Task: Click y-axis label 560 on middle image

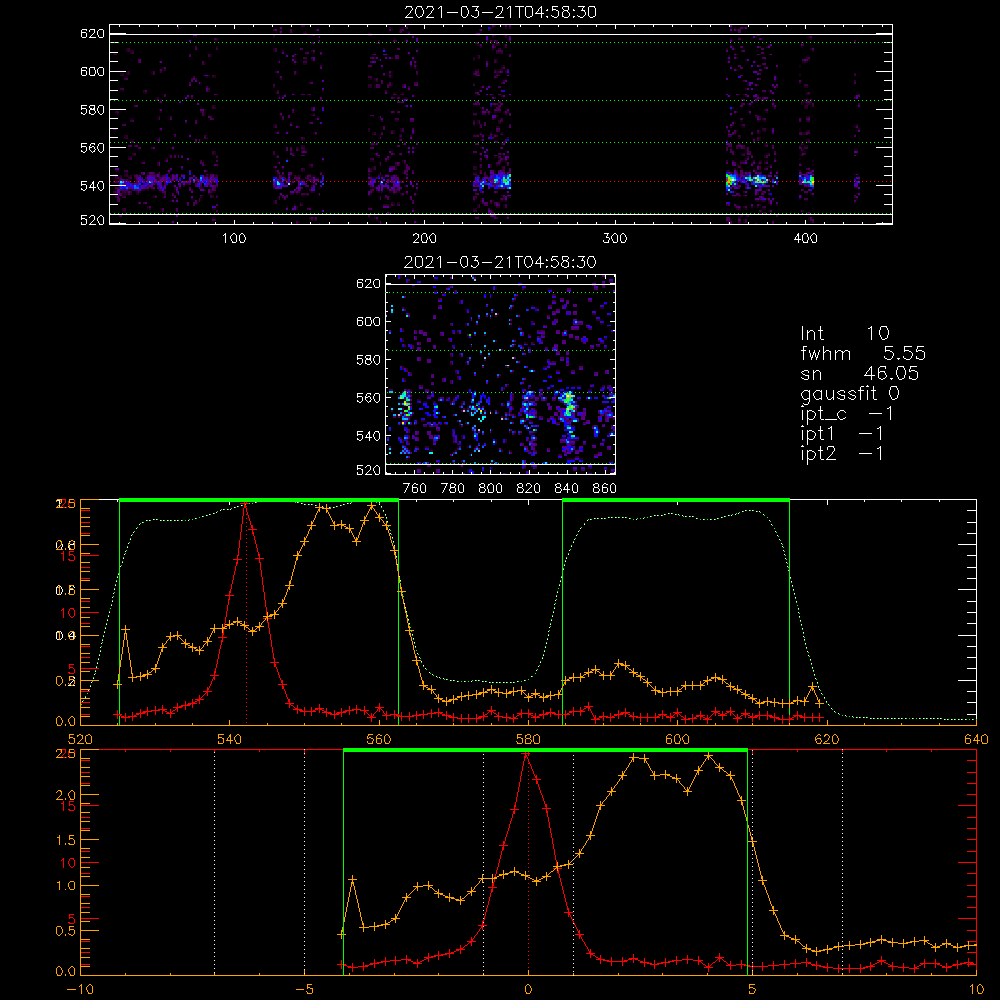Action: click(368, 397)
